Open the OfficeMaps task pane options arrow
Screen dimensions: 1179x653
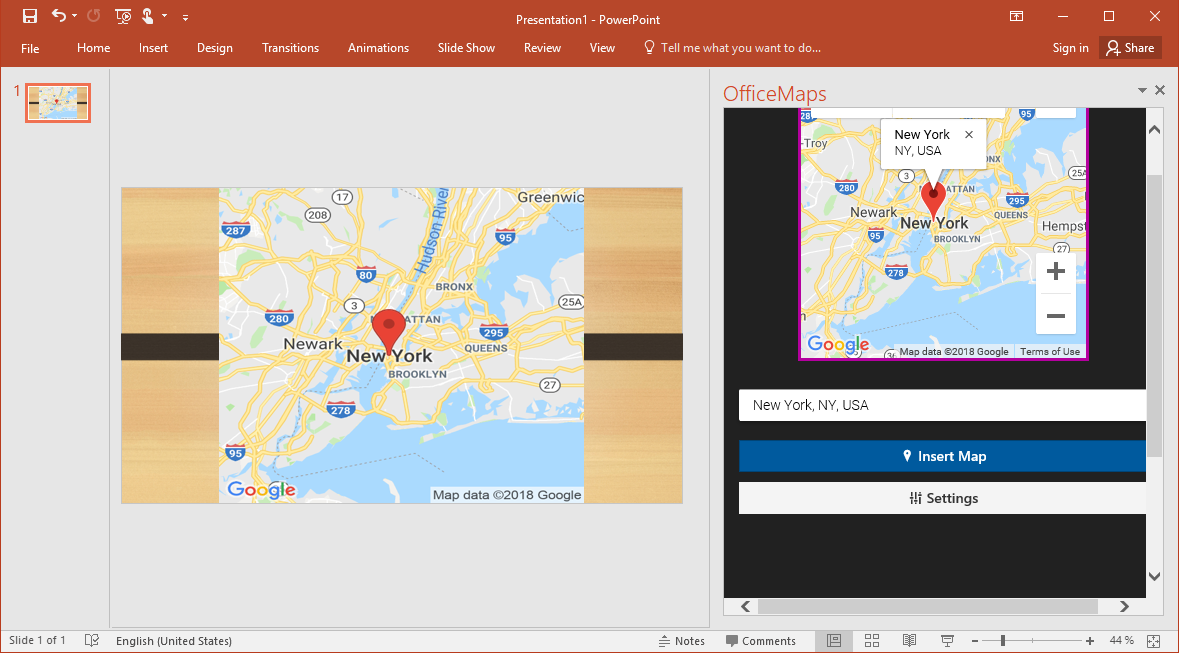(1142, 91)
